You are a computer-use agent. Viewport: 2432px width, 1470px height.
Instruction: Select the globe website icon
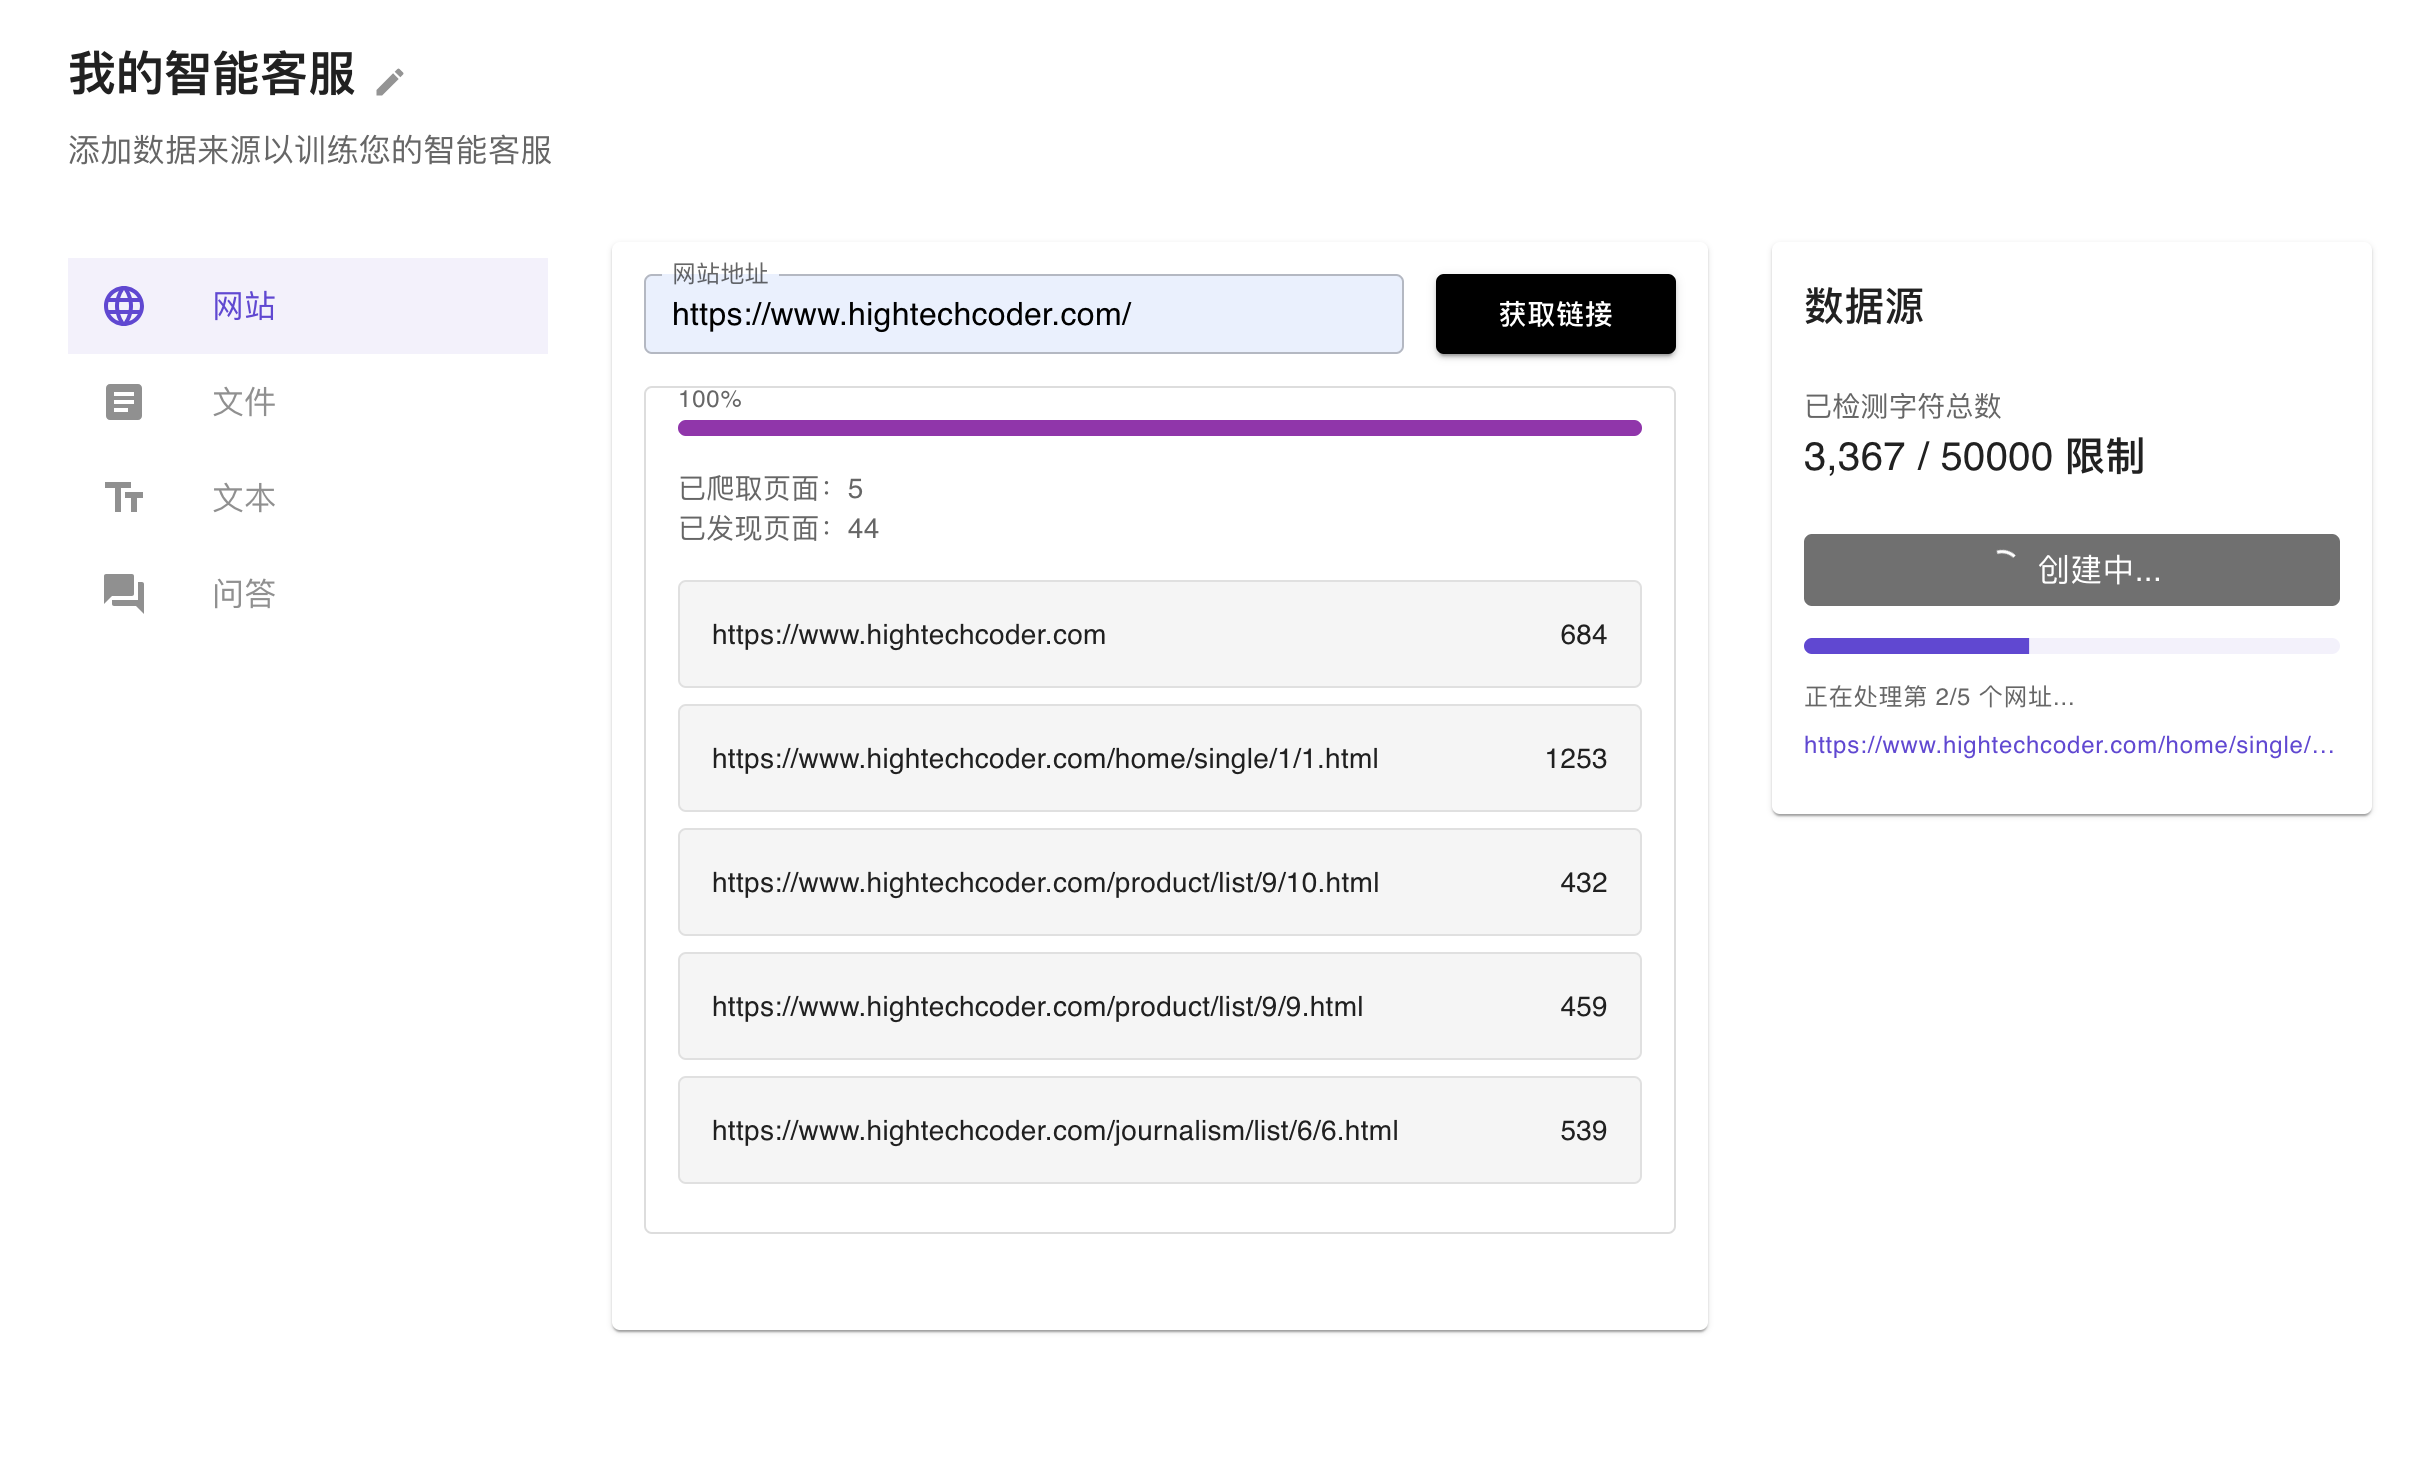pos(124,306)
